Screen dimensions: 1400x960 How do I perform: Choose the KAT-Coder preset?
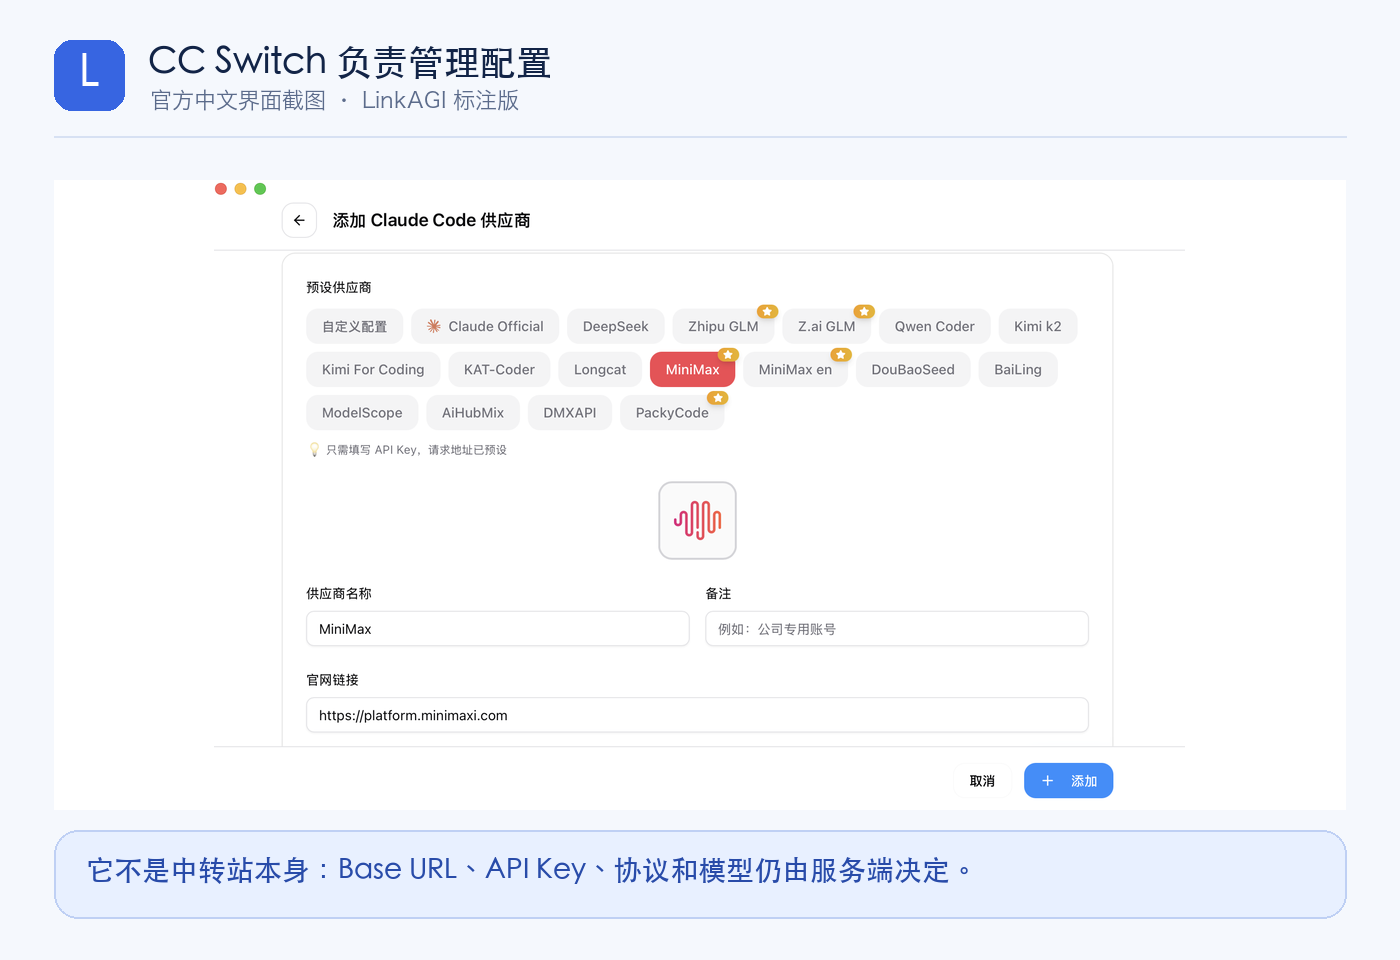click(499, 369)
